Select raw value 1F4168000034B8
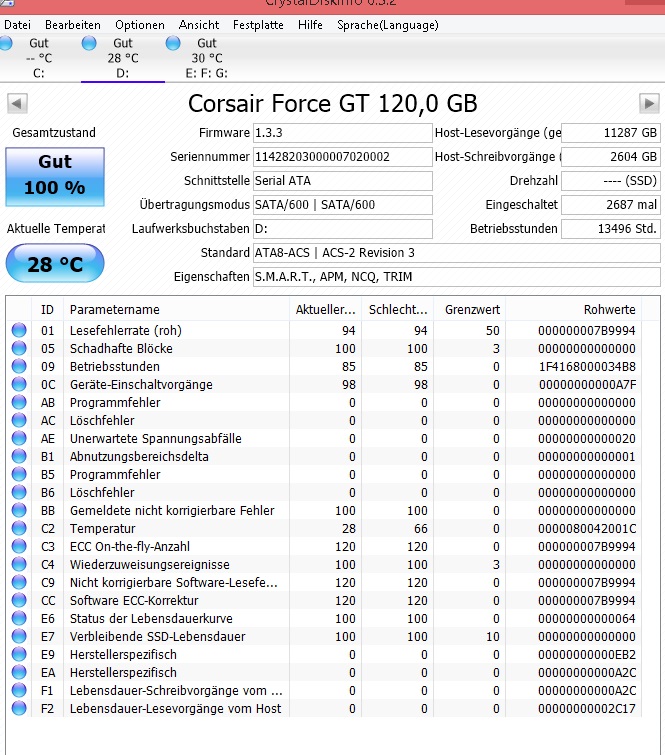 tap(587, 366)
